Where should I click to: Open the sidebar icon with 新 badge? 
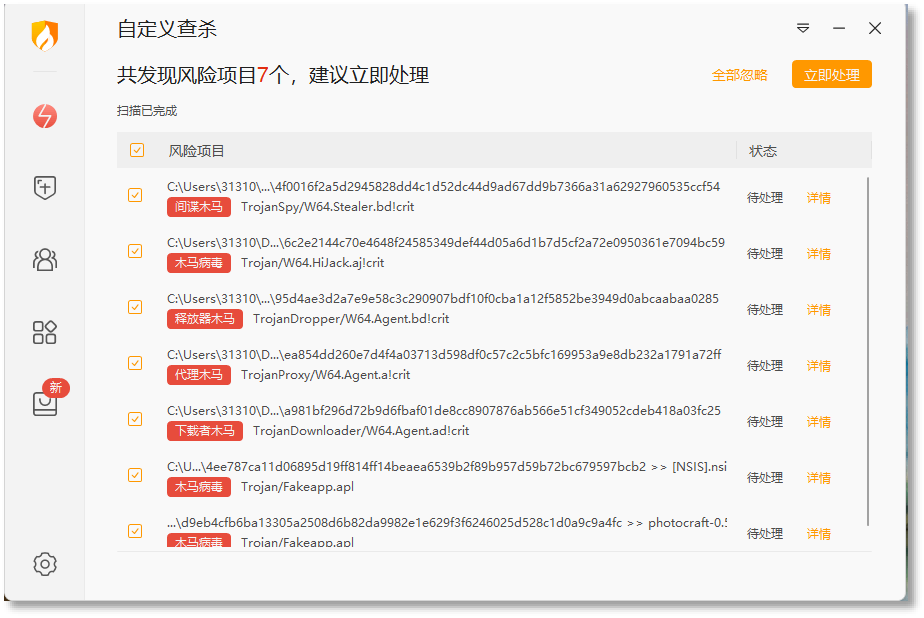[46, 401]
